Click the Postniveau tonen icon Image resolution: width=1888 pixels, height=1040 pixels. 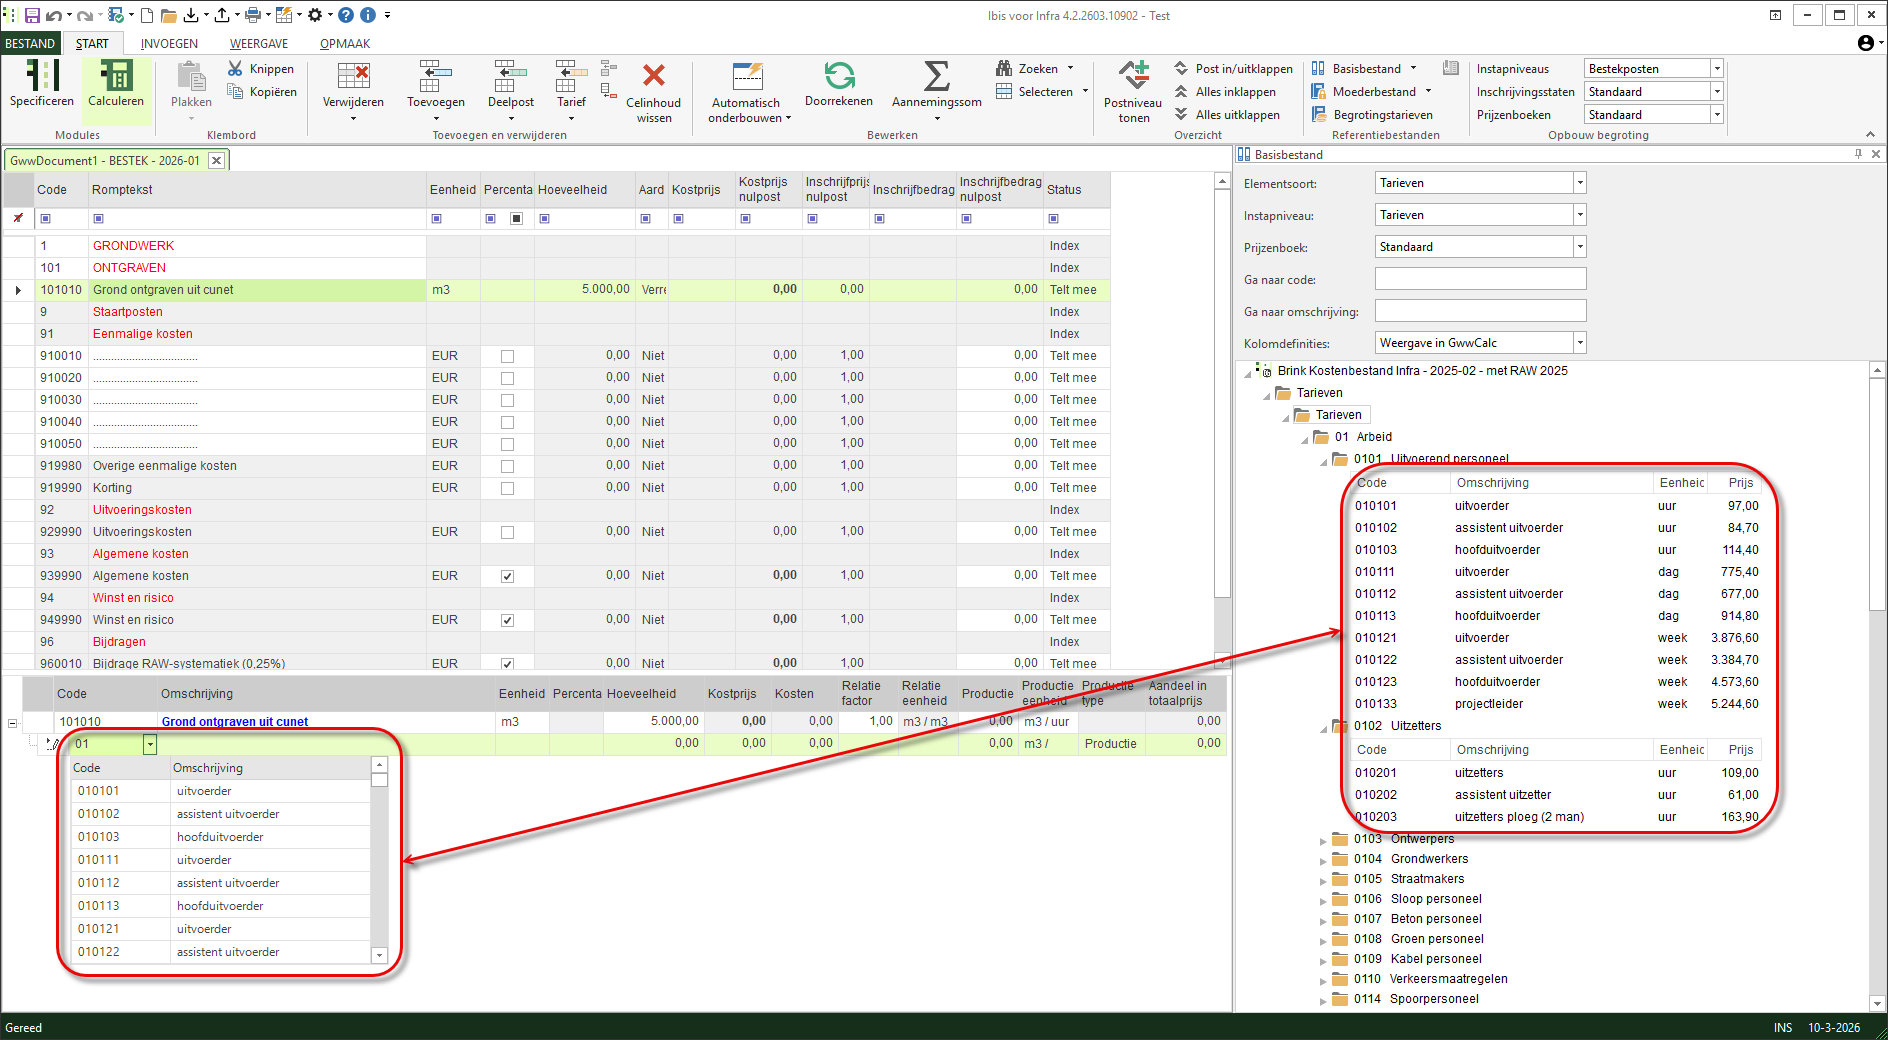[1133, 77]
